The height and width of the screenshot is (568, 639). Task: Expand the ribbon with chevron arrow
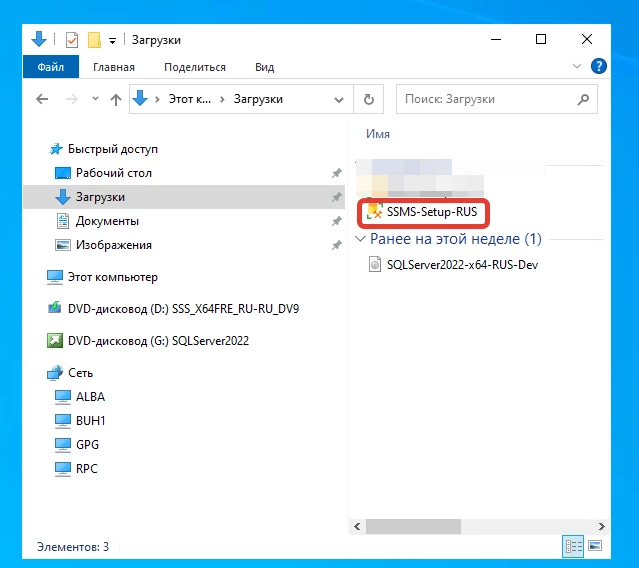tap(577, 67)
